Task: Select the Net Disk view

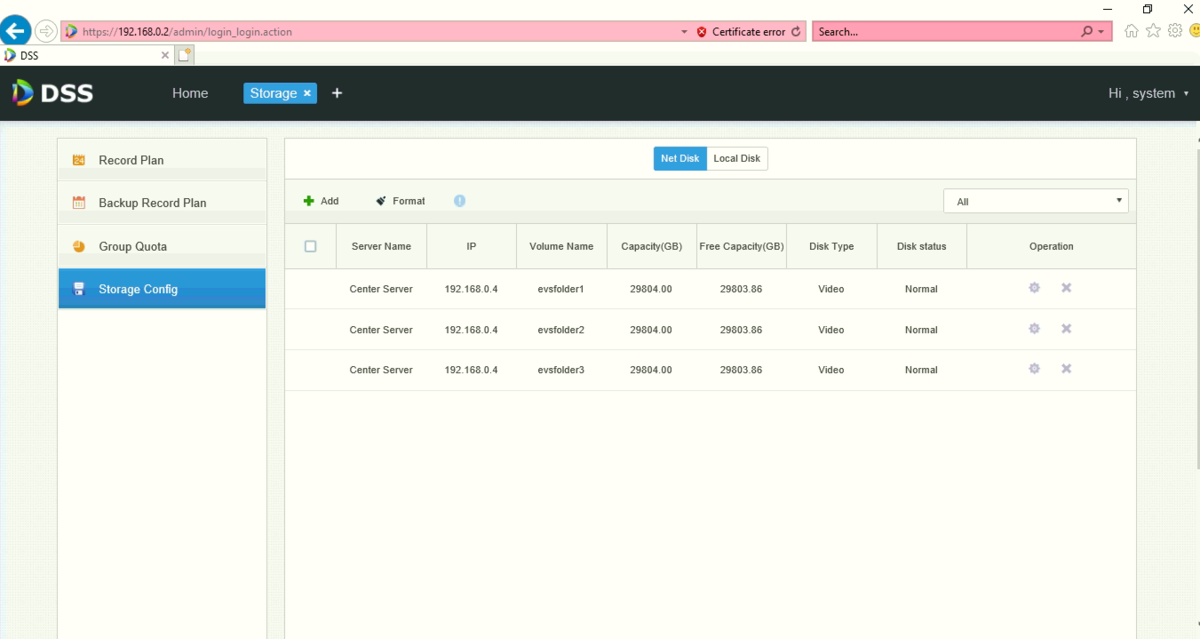Action: (x=680, y=159)
